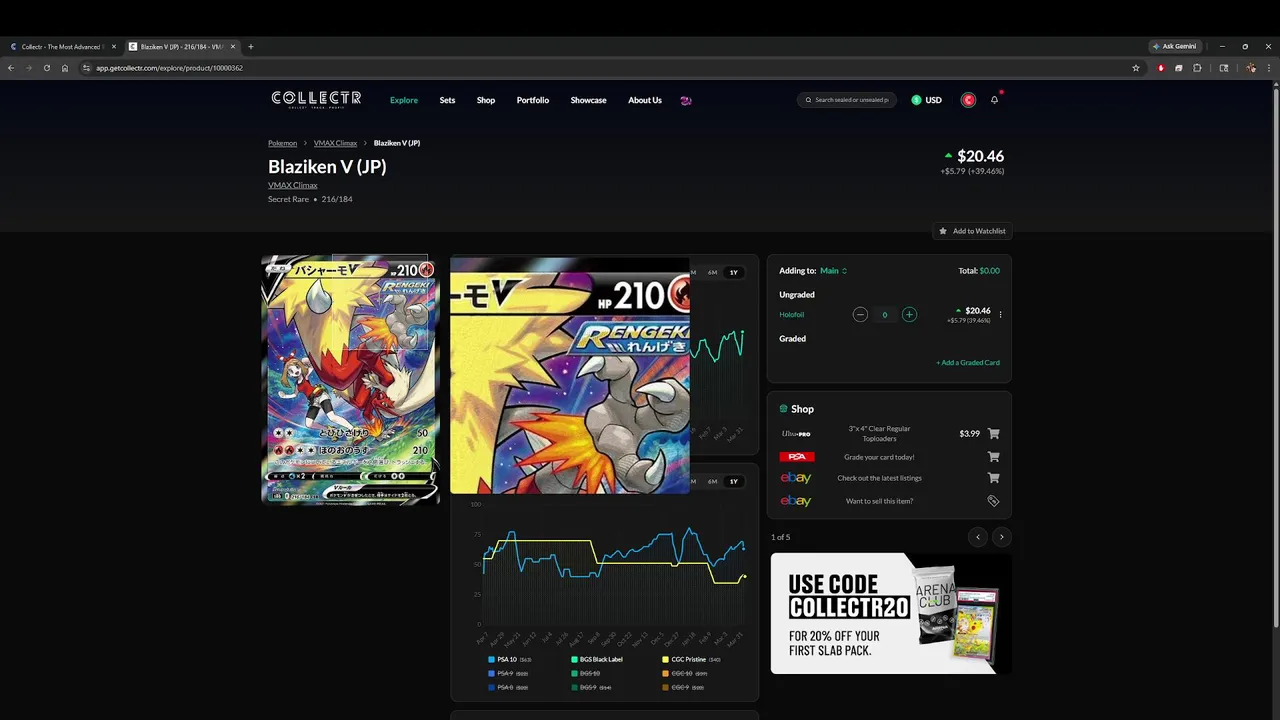Bookmark this page with star icon

(1136, 68)
